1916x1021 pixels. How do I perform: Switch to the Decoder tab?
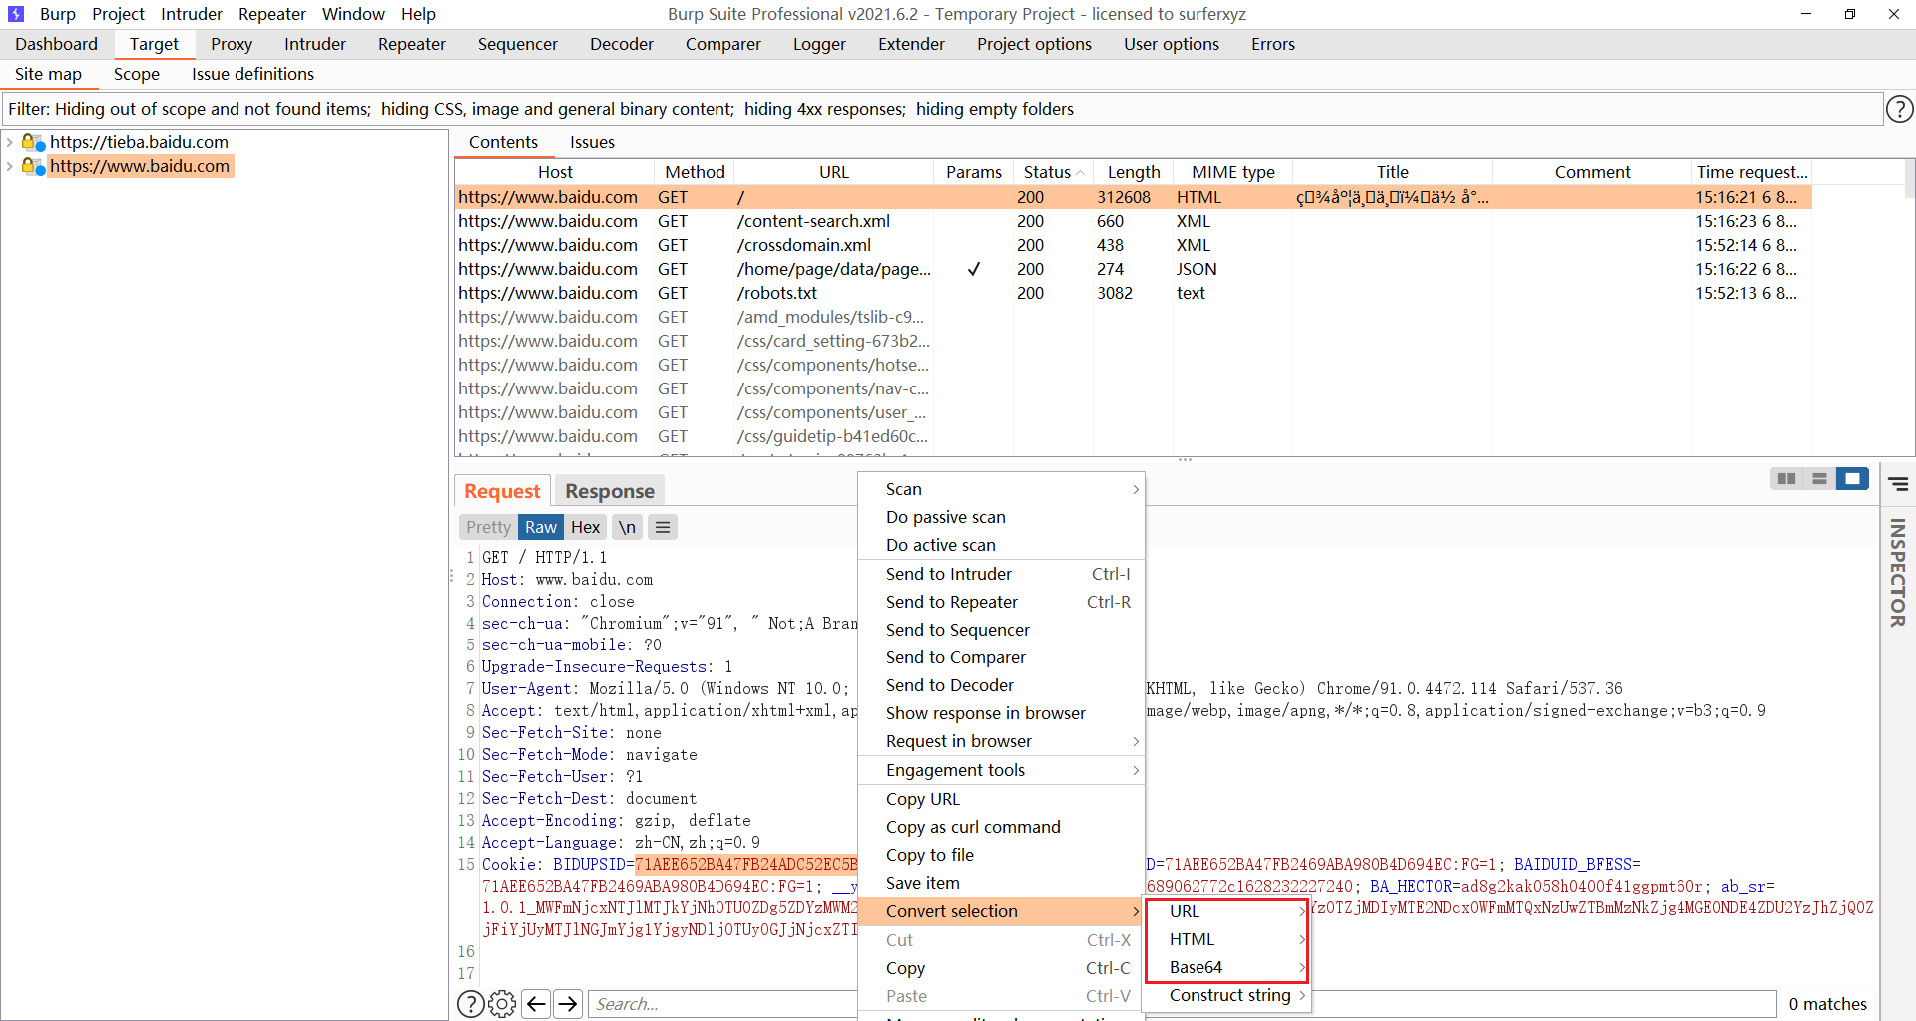[622, 44]
